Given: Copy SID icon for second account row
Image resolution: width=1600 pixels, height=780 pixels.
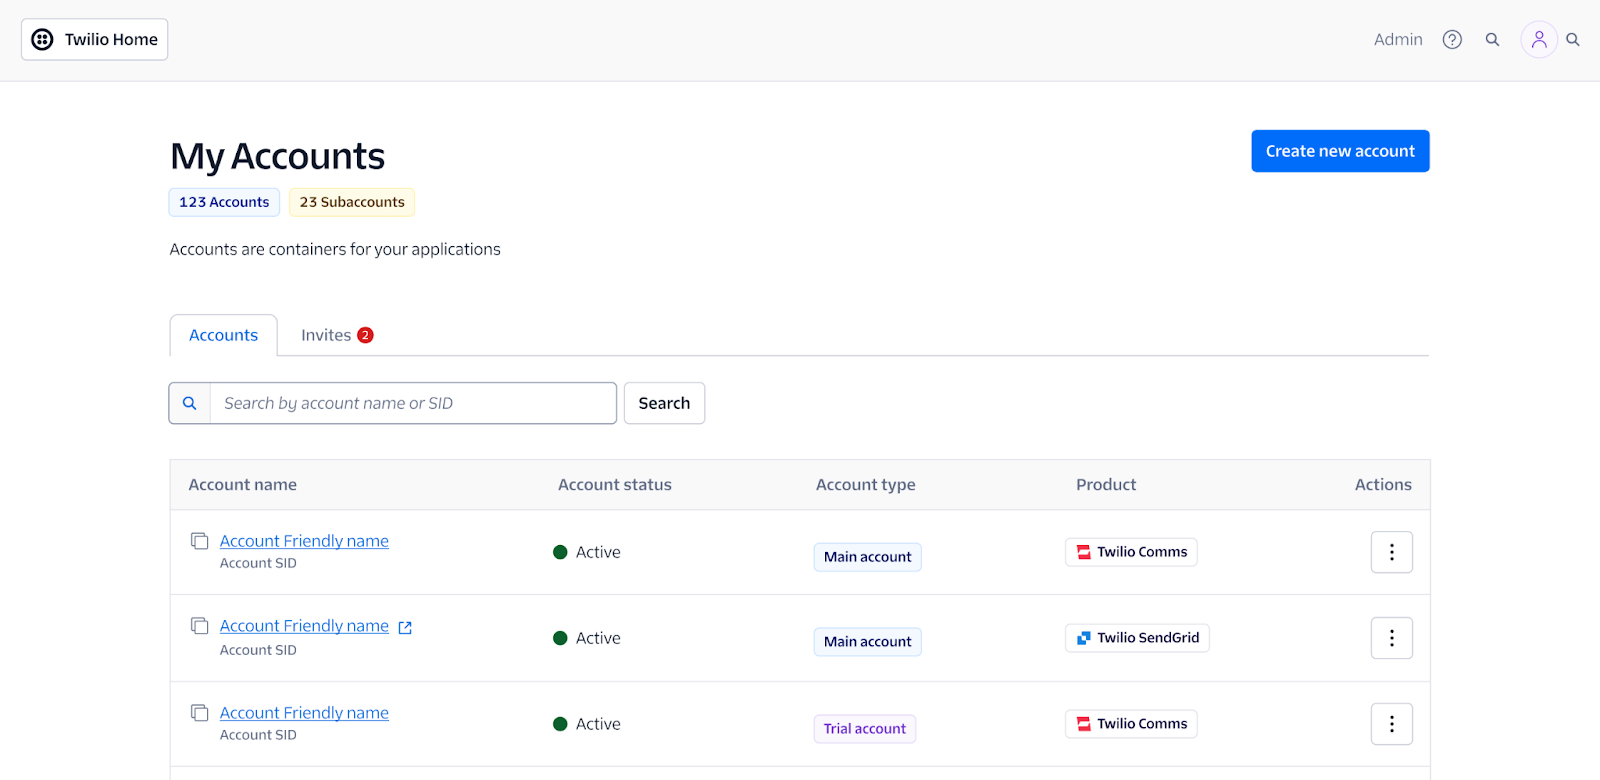Looking at the screenshot, I should [x=200, y=626].
